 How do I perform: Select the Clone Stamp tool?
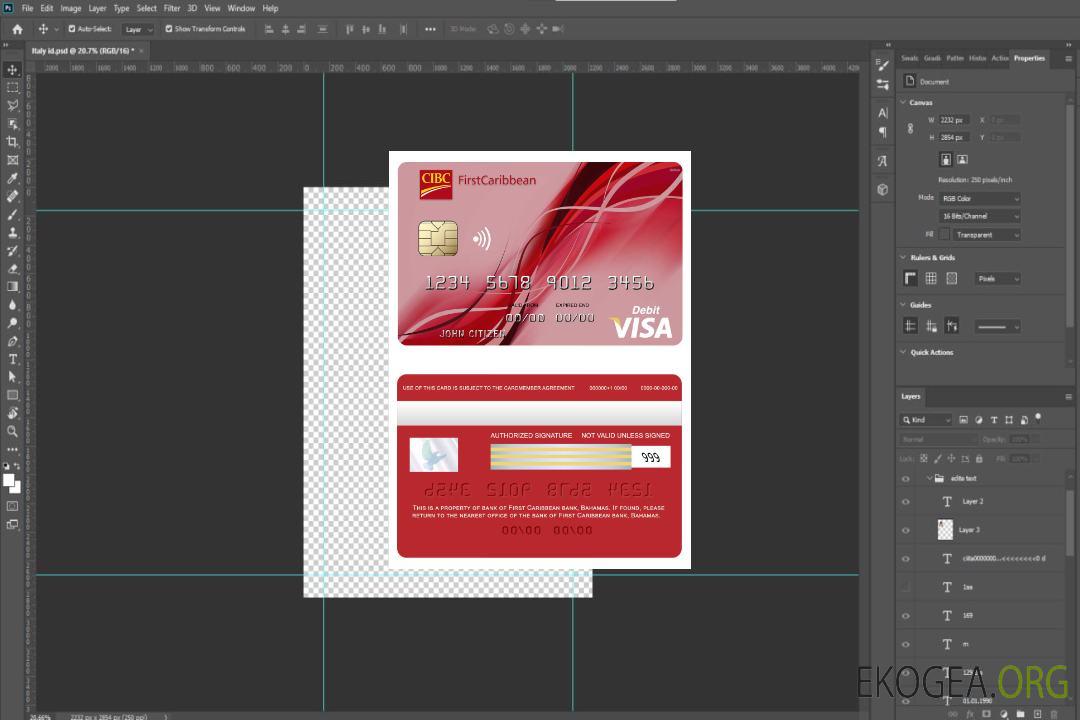coord(12,232)
